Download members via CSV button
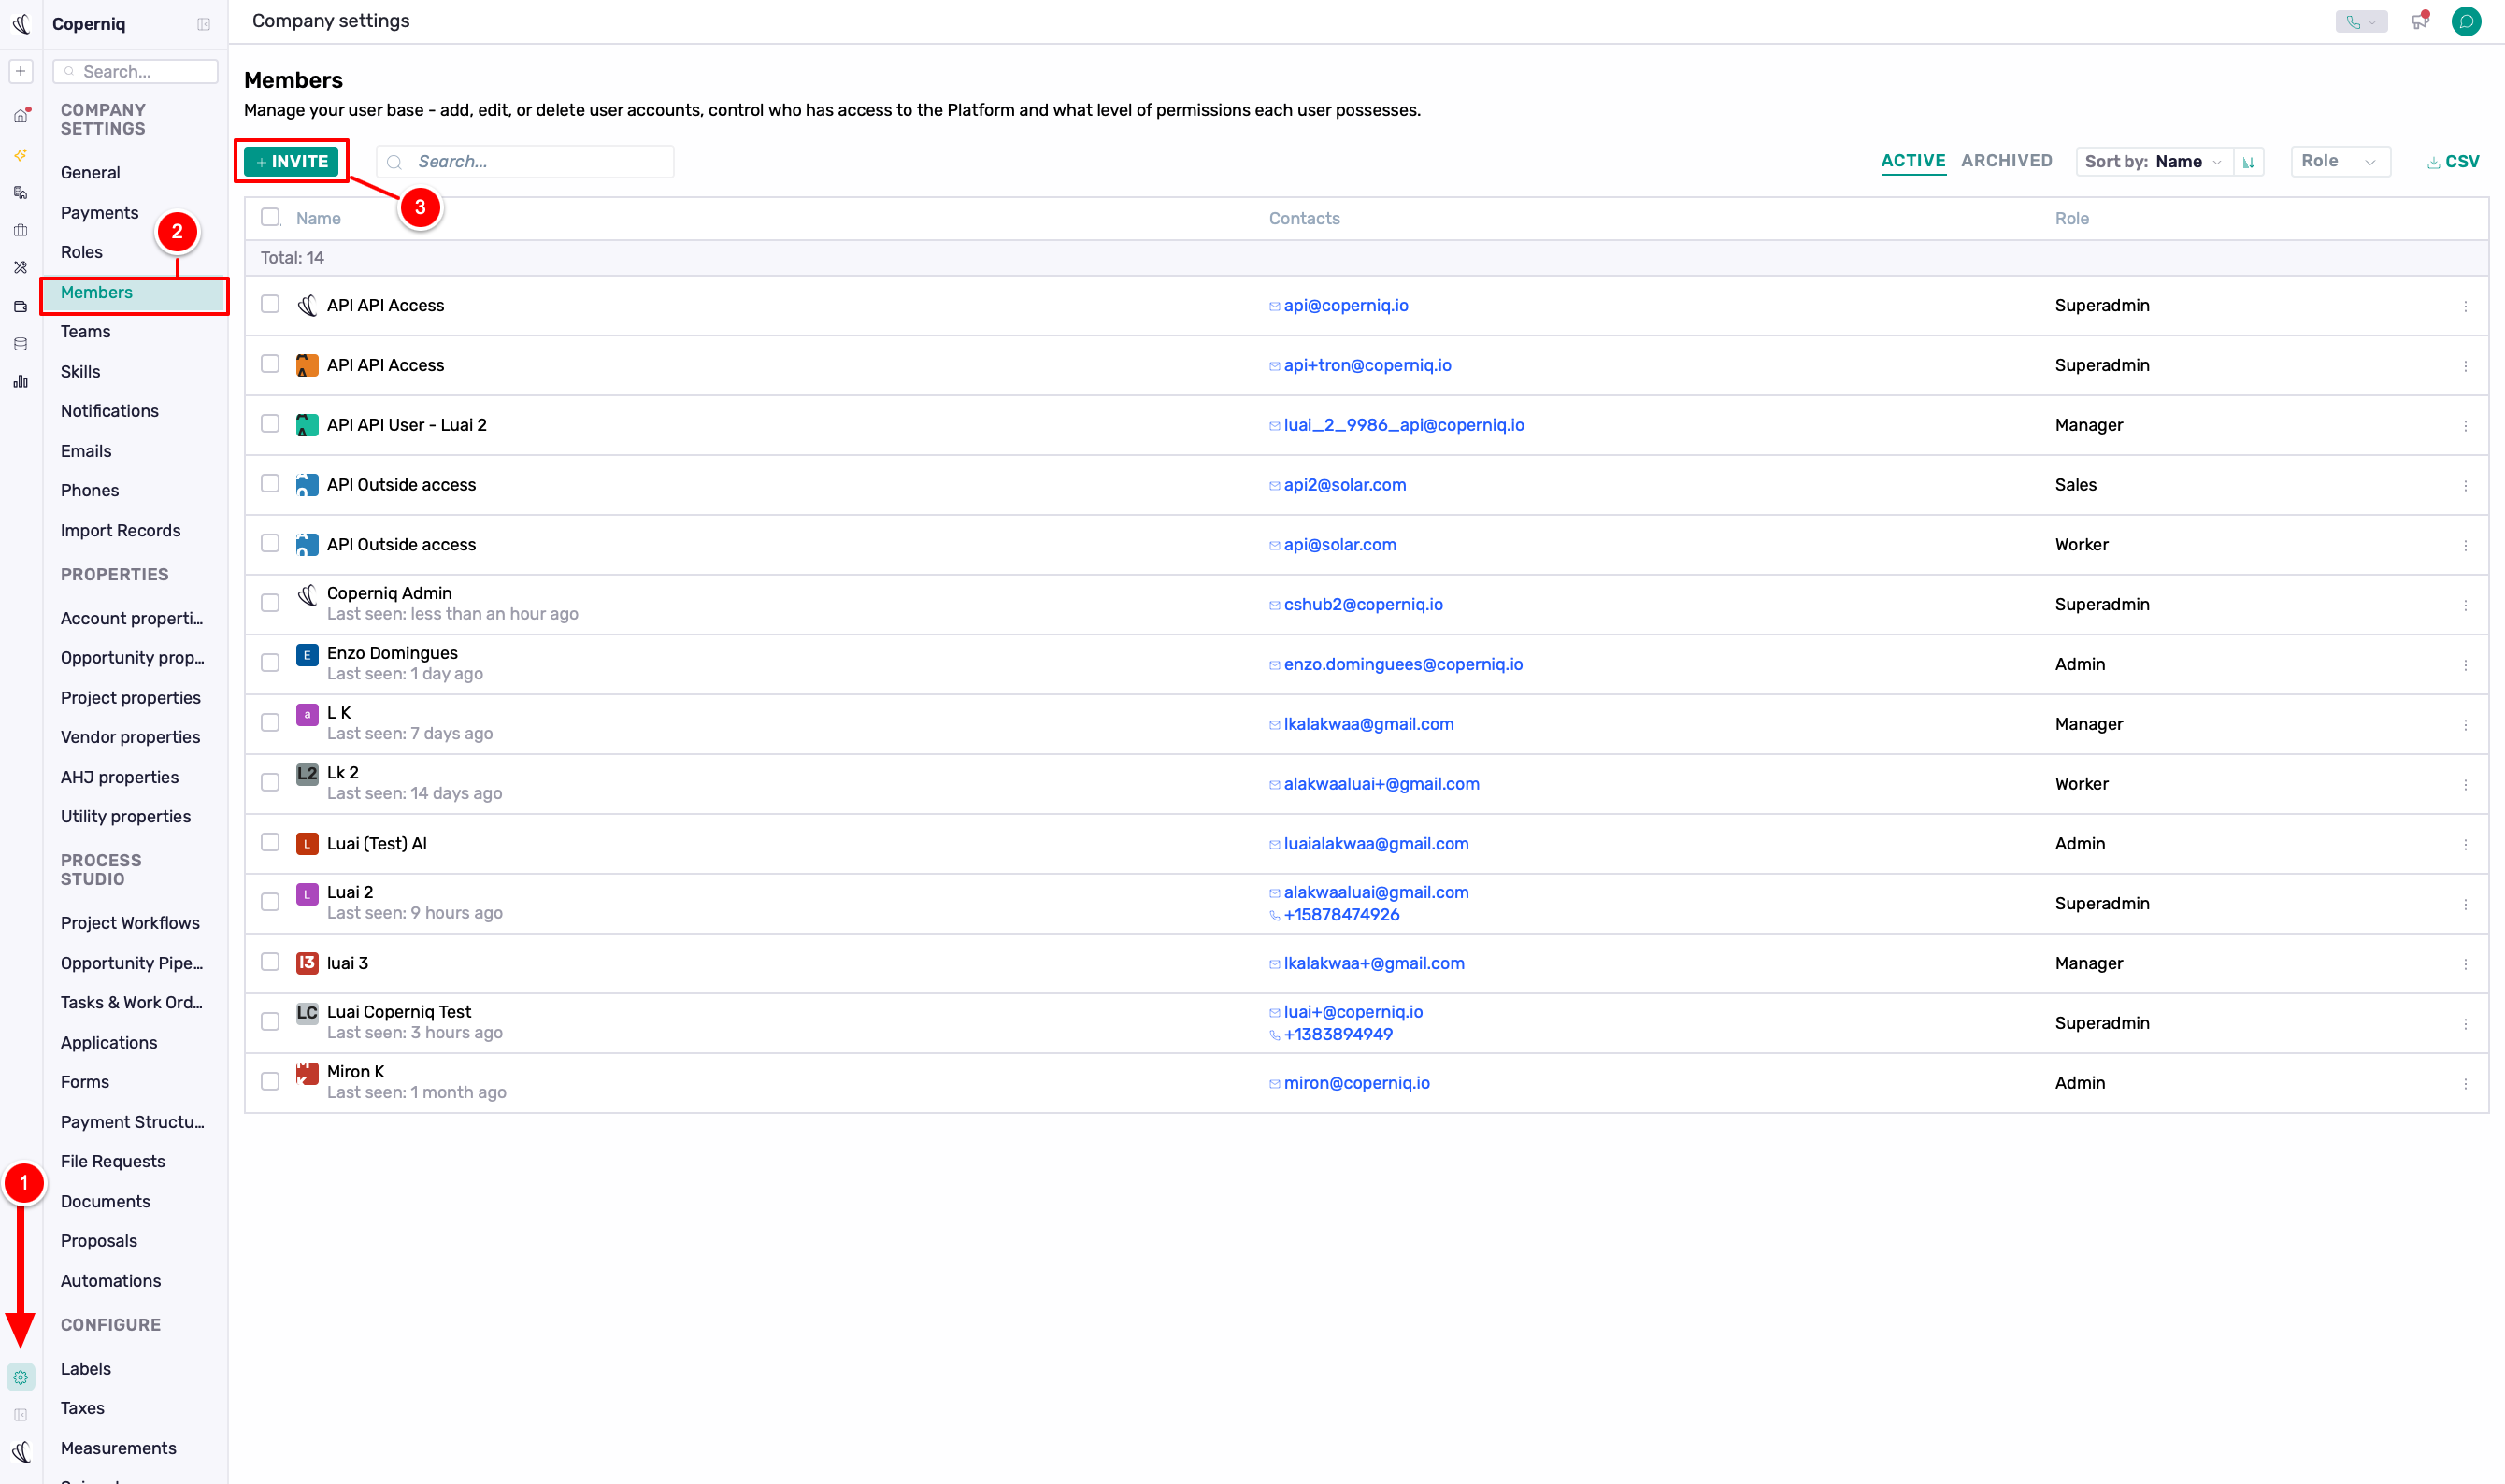The height and width of the screenshot is (1484, 2505). click(2453, 162)
